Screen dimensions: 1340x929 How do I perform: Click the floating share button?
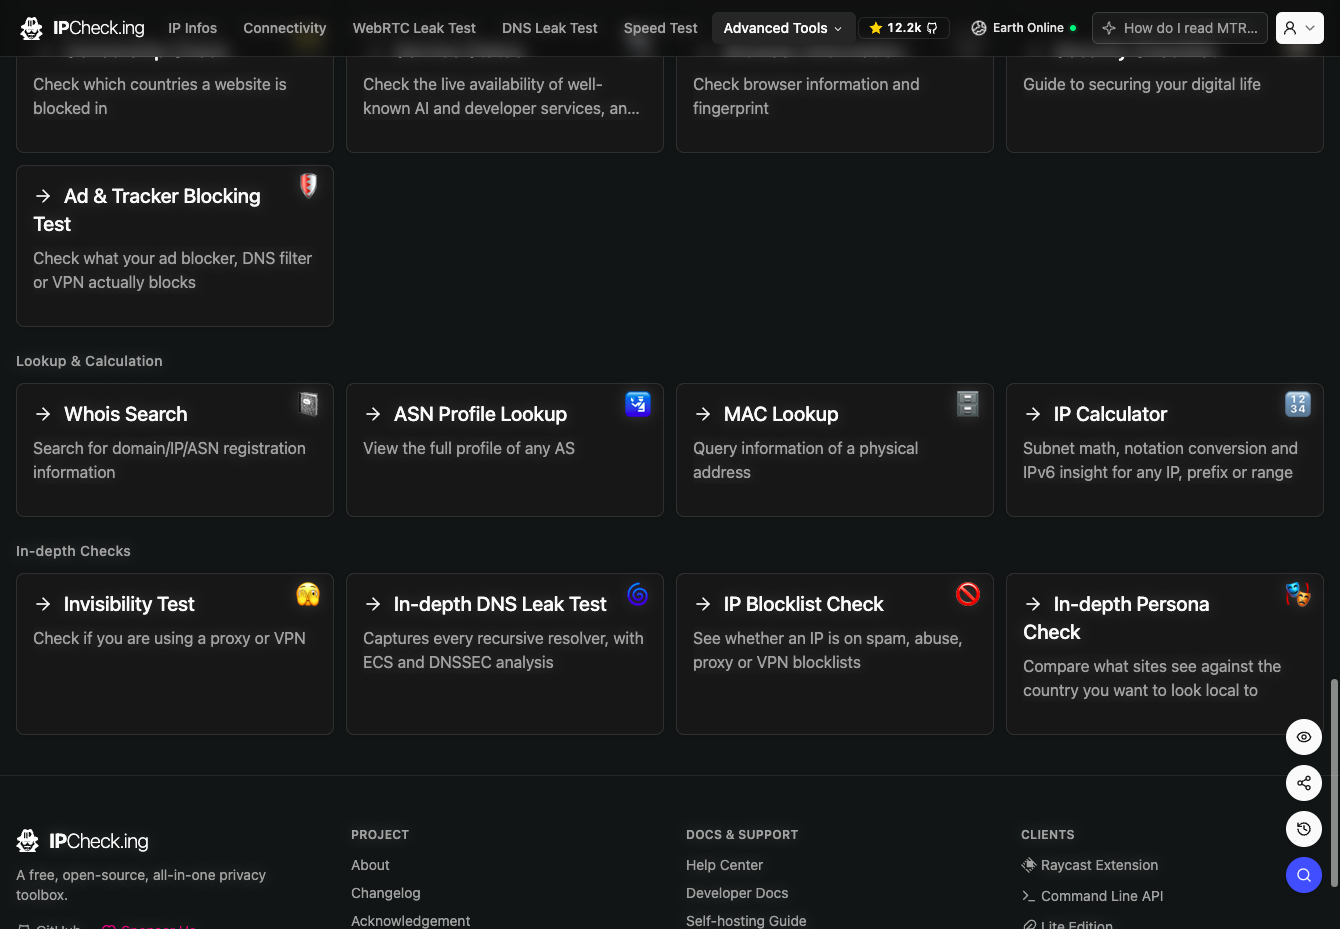pyautogui.click(x=1304, y=783)
